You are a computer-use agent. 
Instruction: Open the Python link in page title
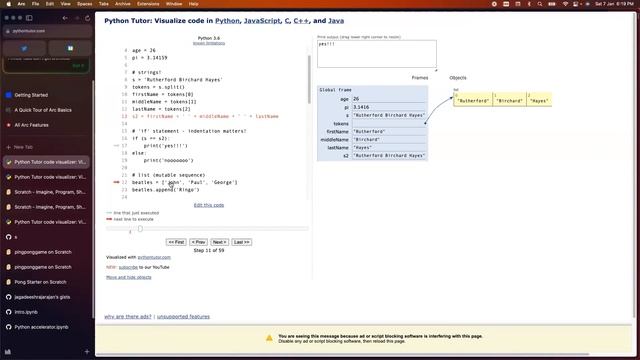(x=227, y=21)
